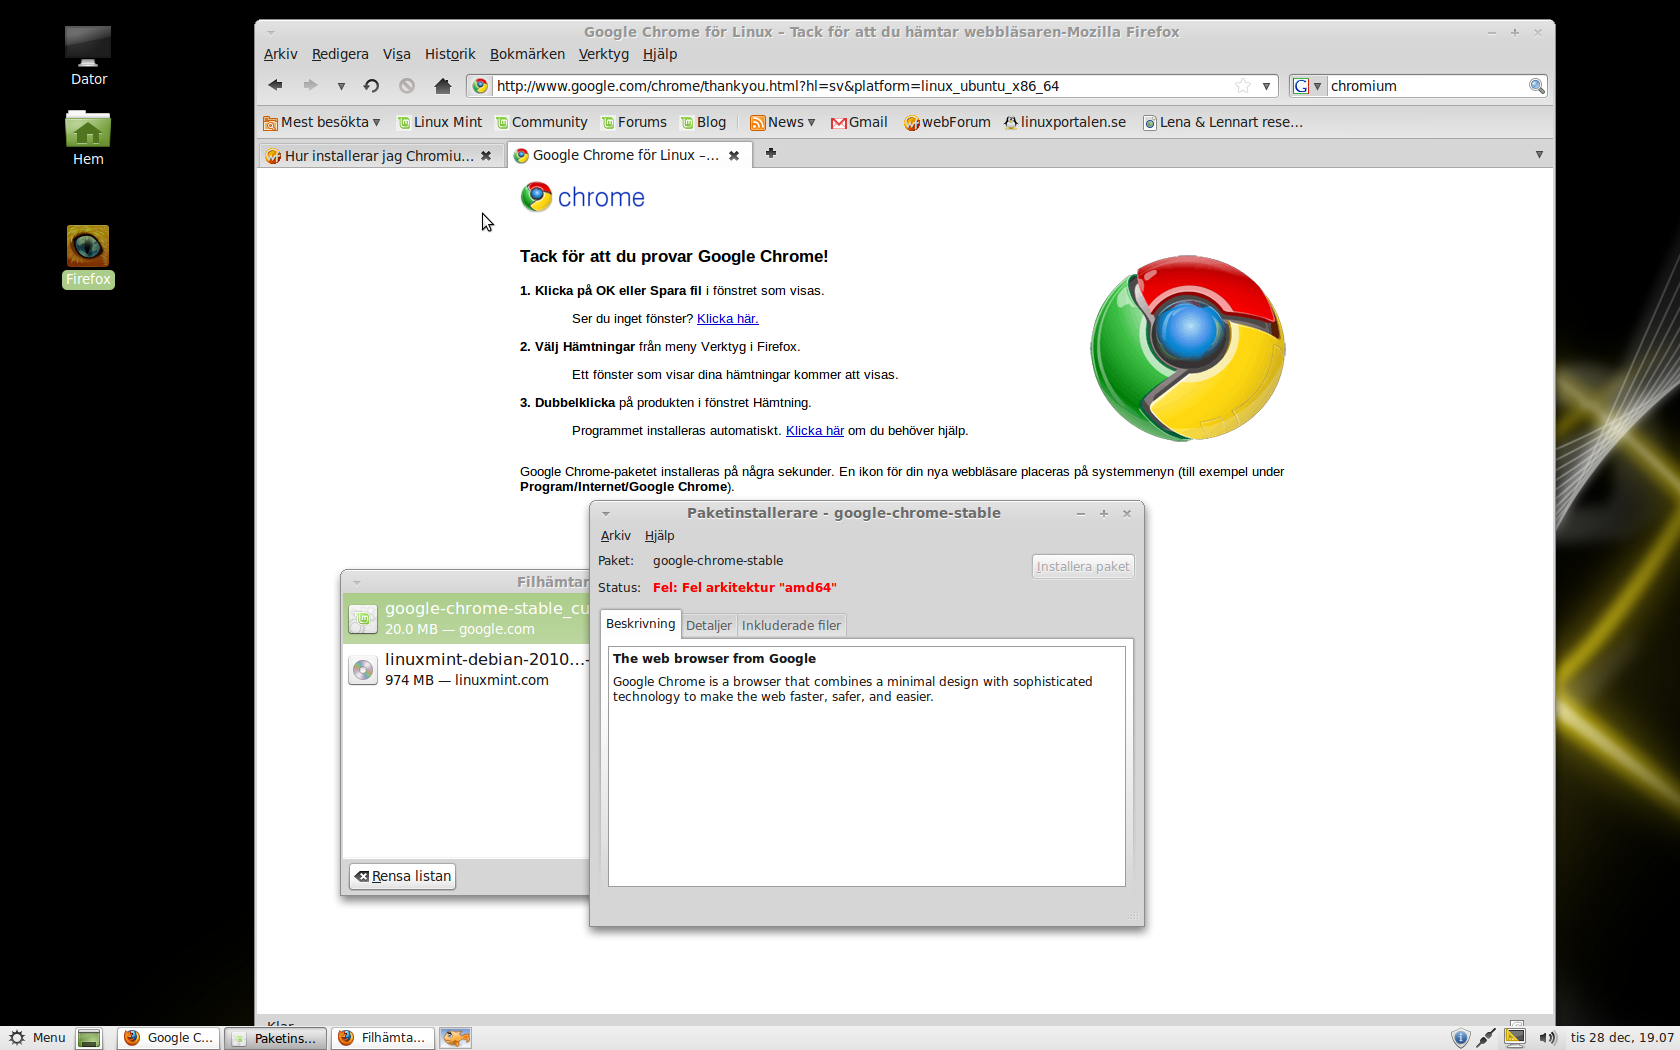Open the display tray icon
Screen dimensions: 1680x1050
pyautogui.click(x=1515, y=1037)
